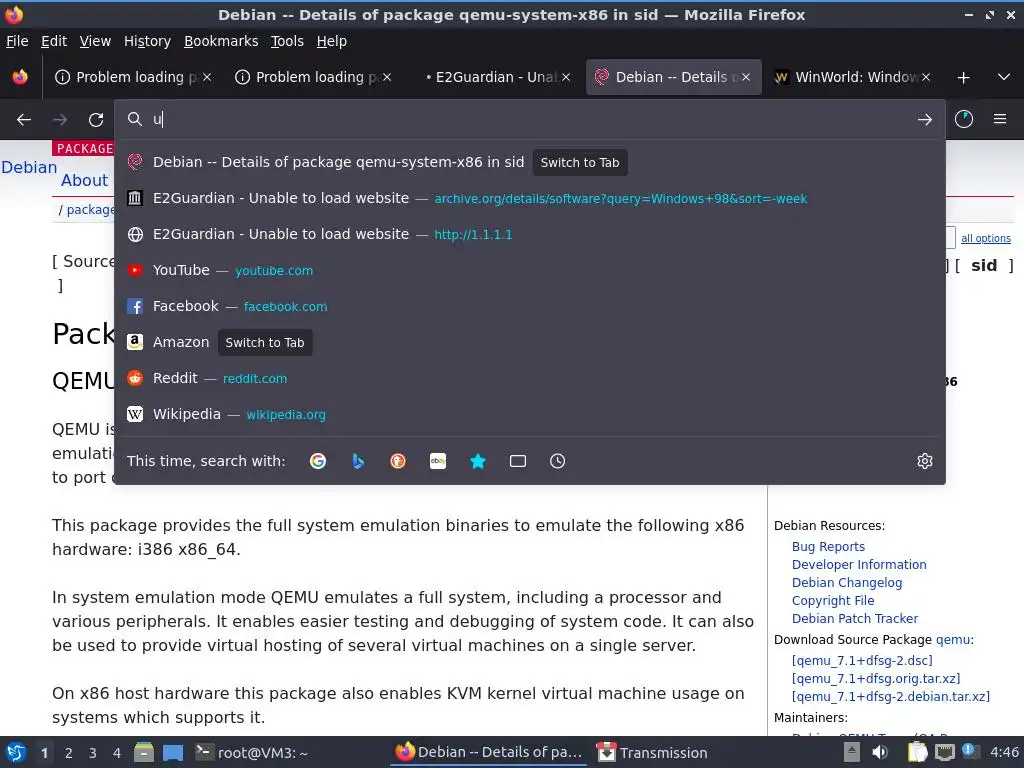Switch to workspace 2 in taskbar
The width and height of the screenshot is (1024, 768).
[x=69, y=753]
